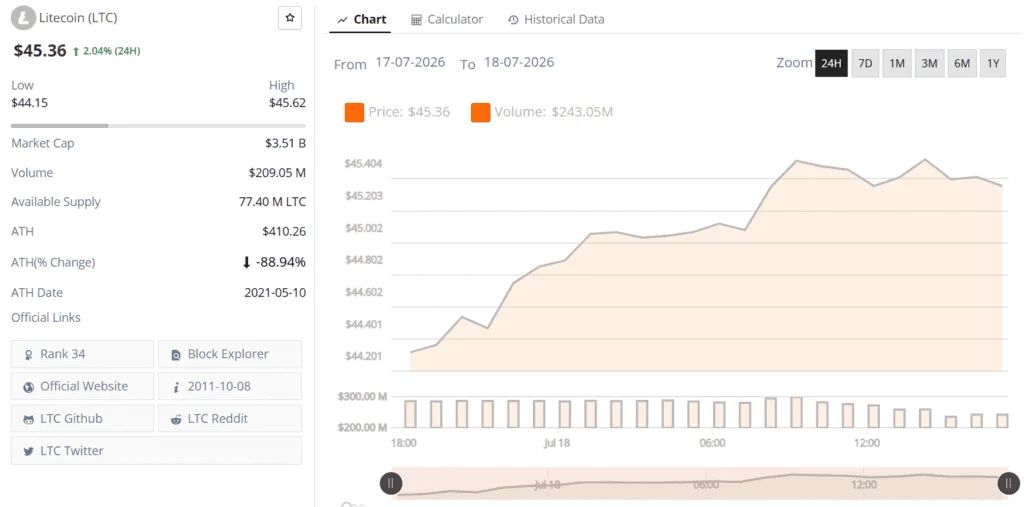Click the ATH percent change down arrow
The width and height of the screenshot is (1024, 507).
pos(246,262)
